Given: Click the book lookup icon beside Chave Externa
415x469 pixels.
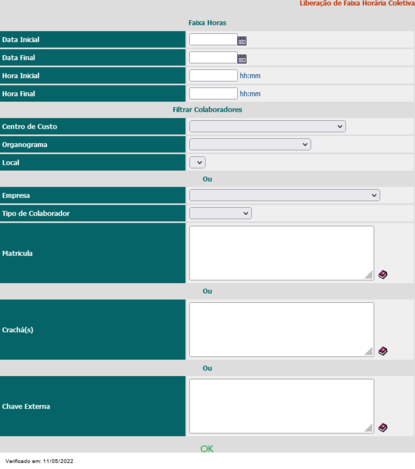Looking at the screenshot, I should 383,427.
